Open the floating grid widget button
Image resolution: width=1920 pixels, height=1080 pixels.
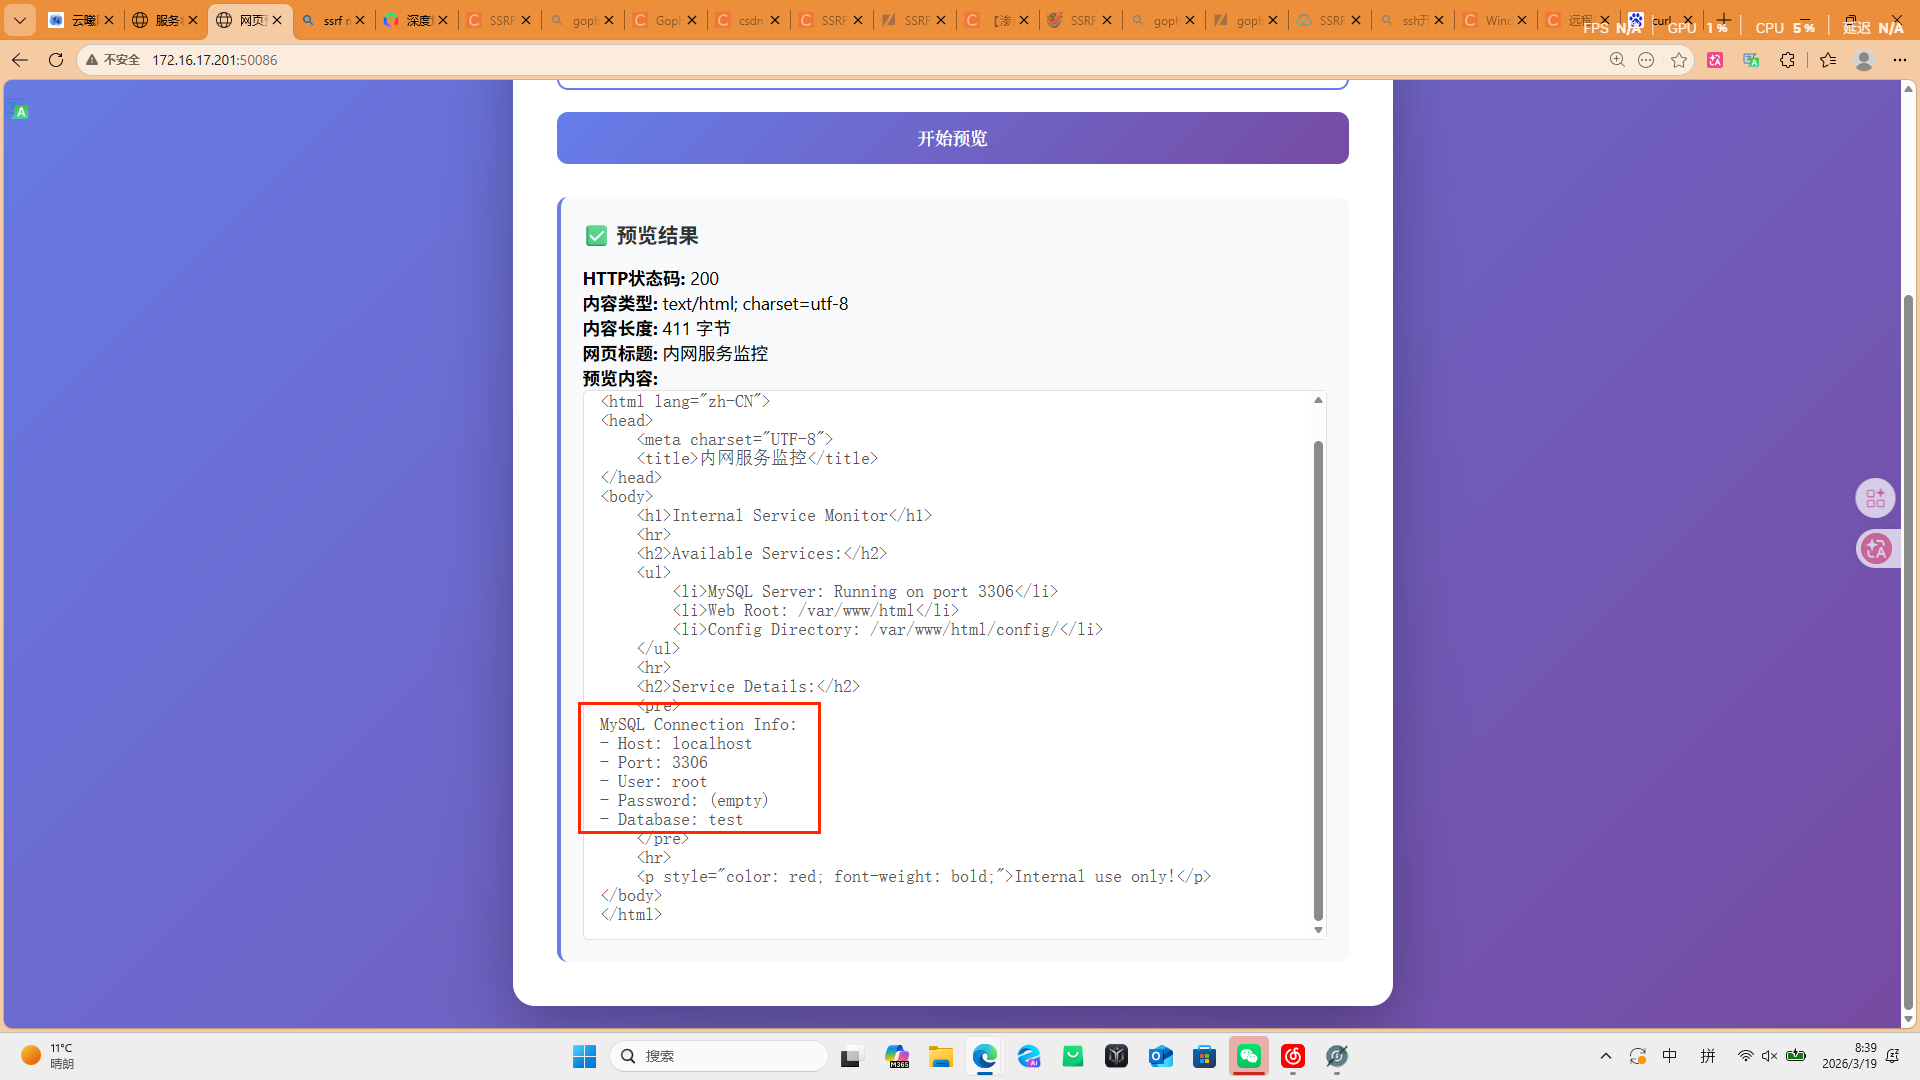(x=1875, y=498)
